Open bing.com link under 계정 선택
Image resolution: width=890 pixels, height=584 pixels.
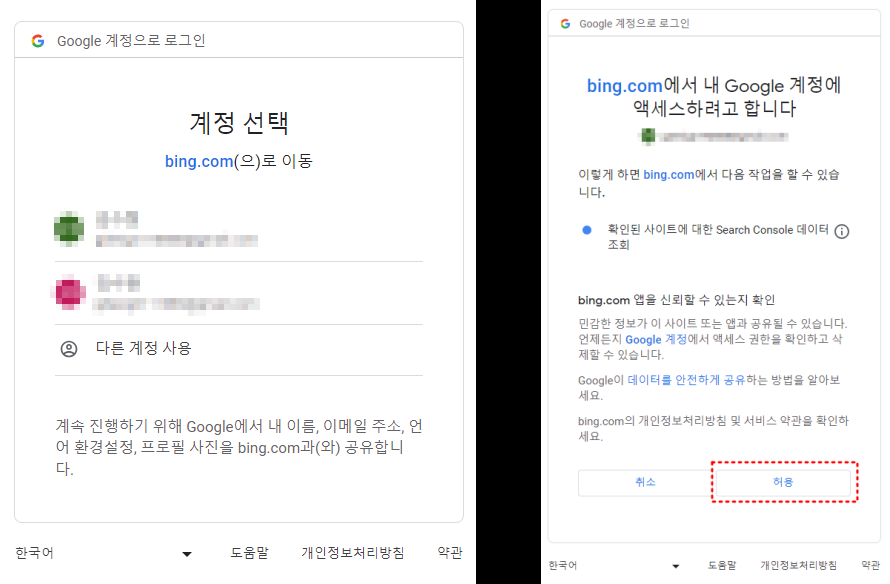(199, 161)
